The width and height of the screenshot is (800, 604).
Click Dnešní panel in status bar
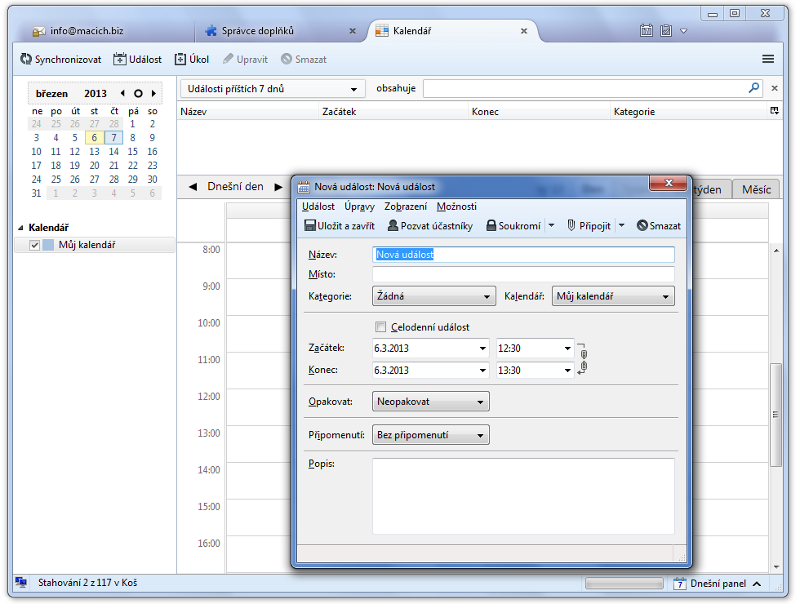coord(718,584)
